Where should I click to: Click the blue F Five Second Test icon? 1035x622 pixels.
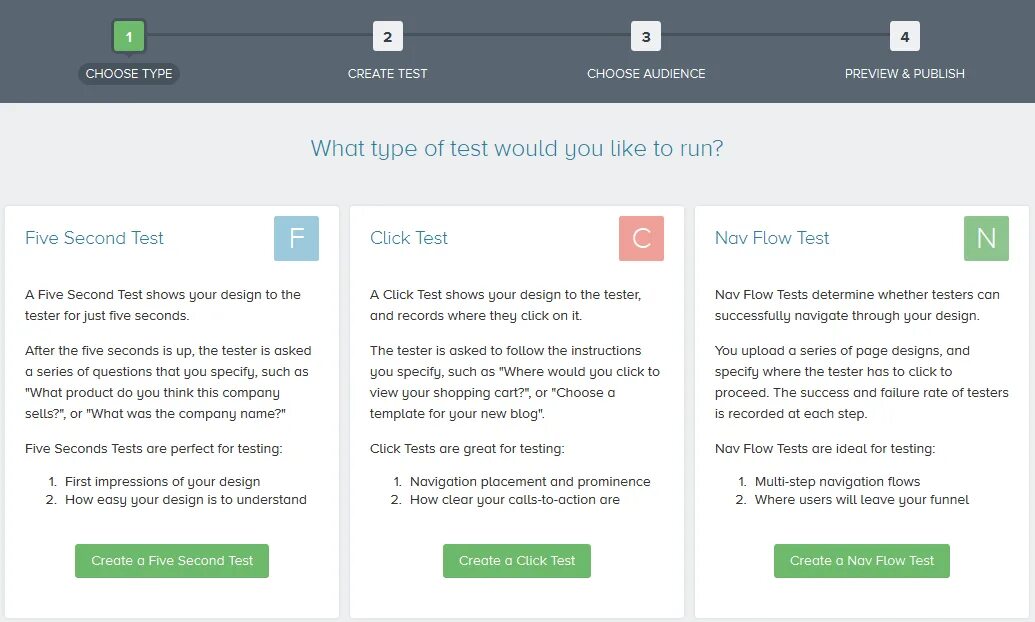296,238
